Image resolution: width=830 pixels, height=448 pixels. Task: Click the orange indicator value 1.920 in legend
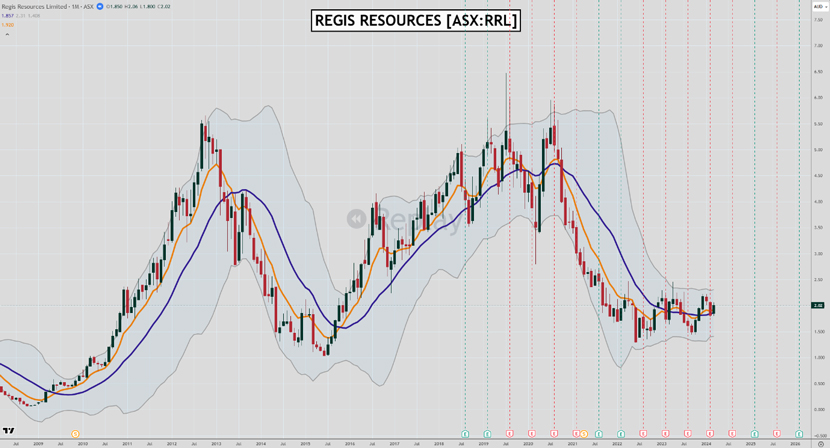click(x=7, y=25)
